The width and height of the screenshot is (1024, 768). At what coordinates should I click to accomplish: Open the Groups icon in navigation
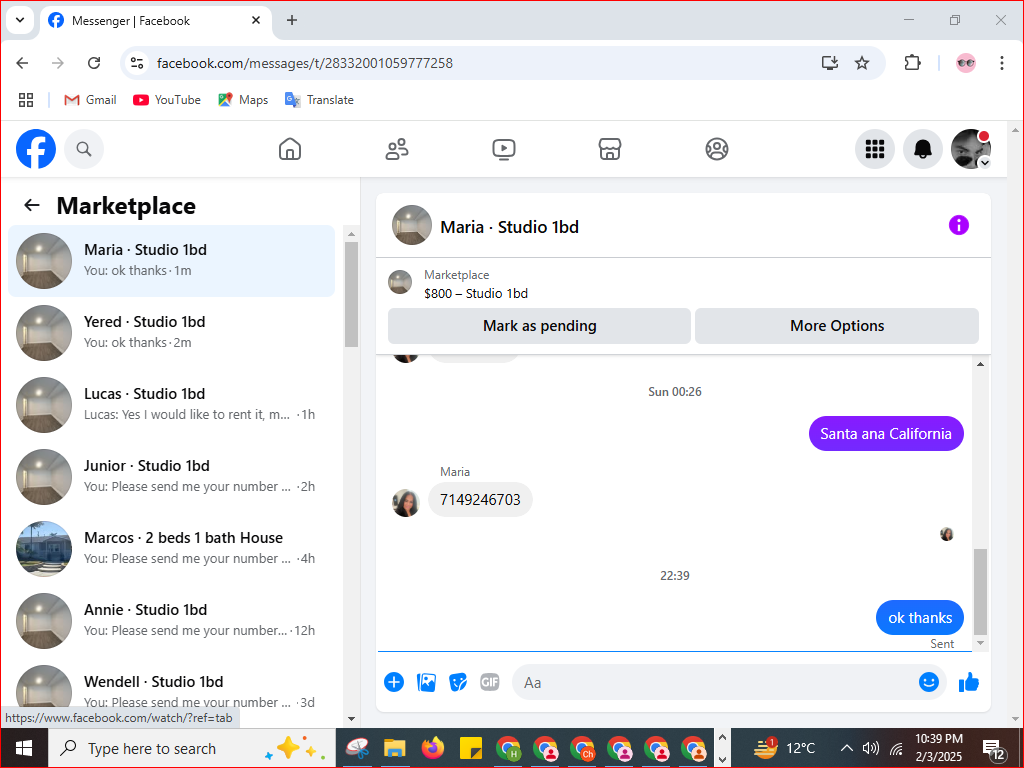717,149
